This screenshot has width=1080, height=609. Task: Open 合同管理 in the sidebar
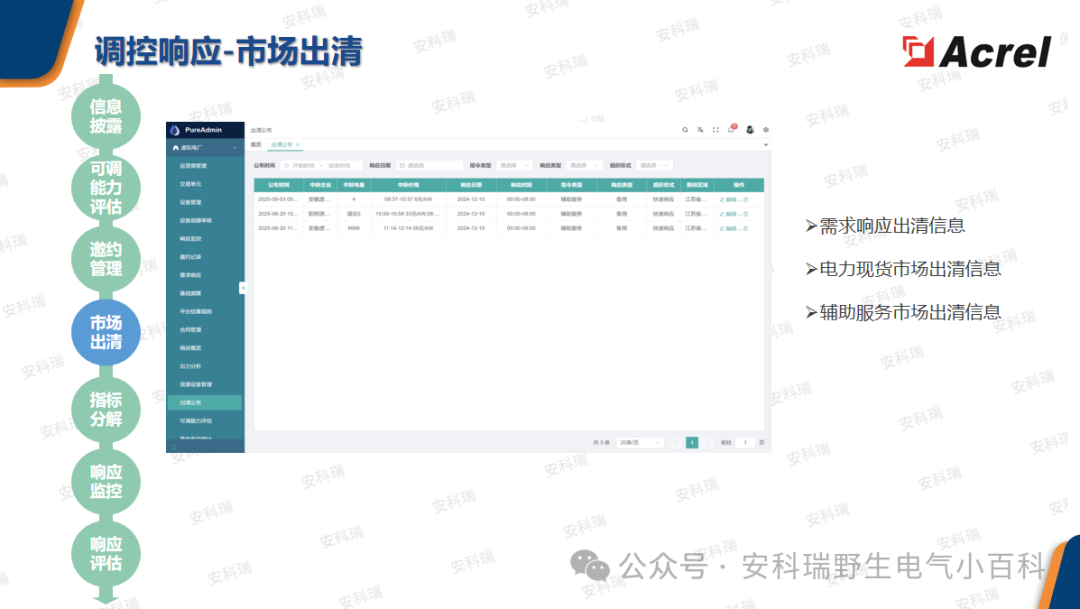tap(191, 330)
